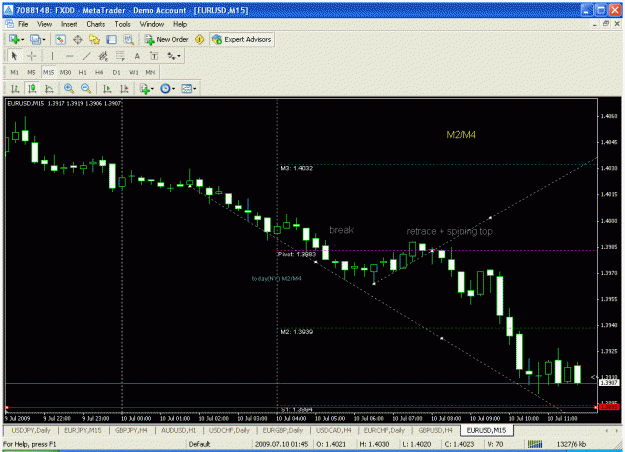Select the horizontal line drawing tool
The width and height of the screenshot is (625, 452).
tap(69, 56)
